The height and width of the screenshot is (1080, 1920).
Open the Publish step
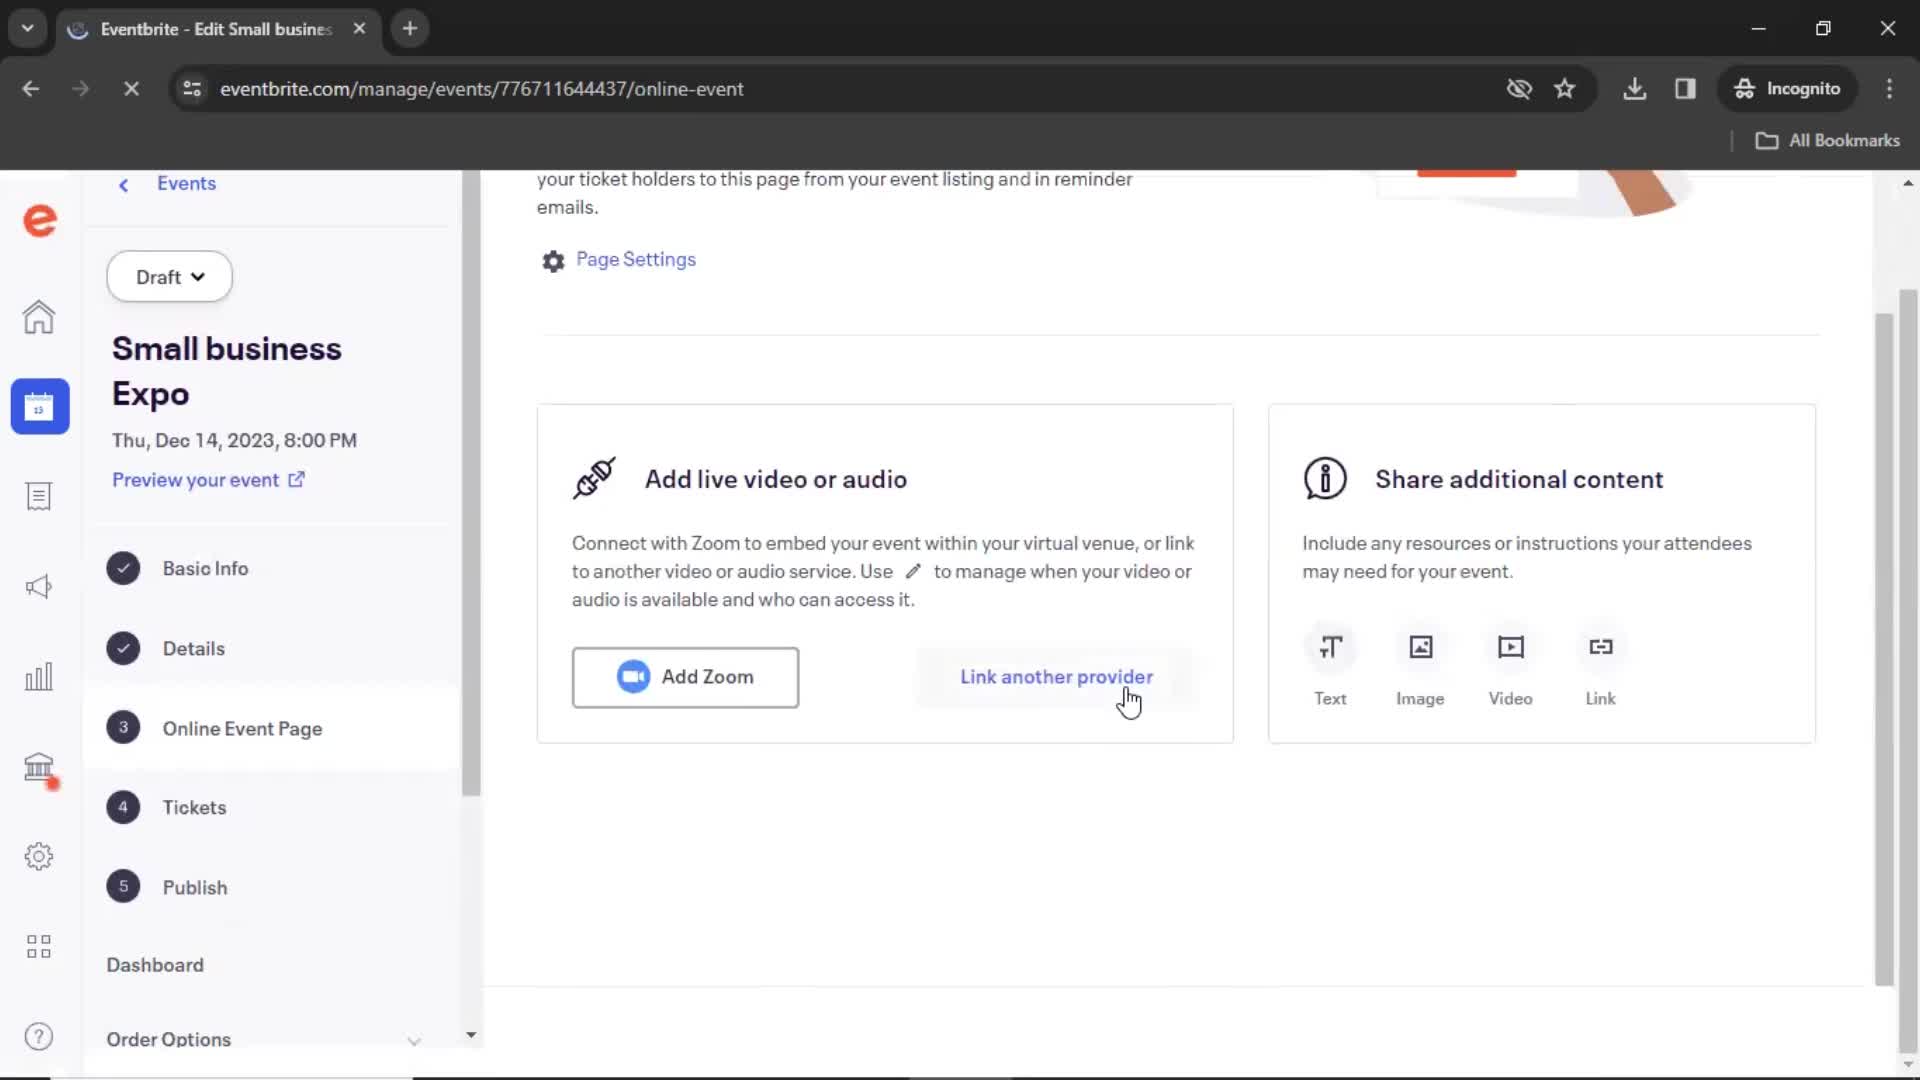[195, 887]
